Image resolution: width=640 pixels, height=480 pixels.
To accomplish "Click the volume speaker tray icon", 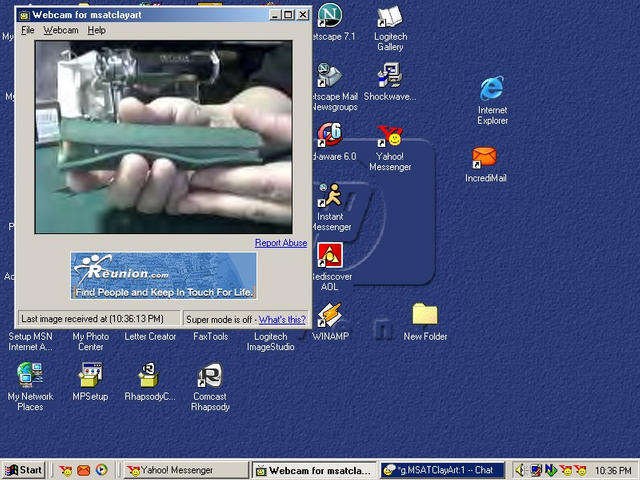I will tap(520, 471).
